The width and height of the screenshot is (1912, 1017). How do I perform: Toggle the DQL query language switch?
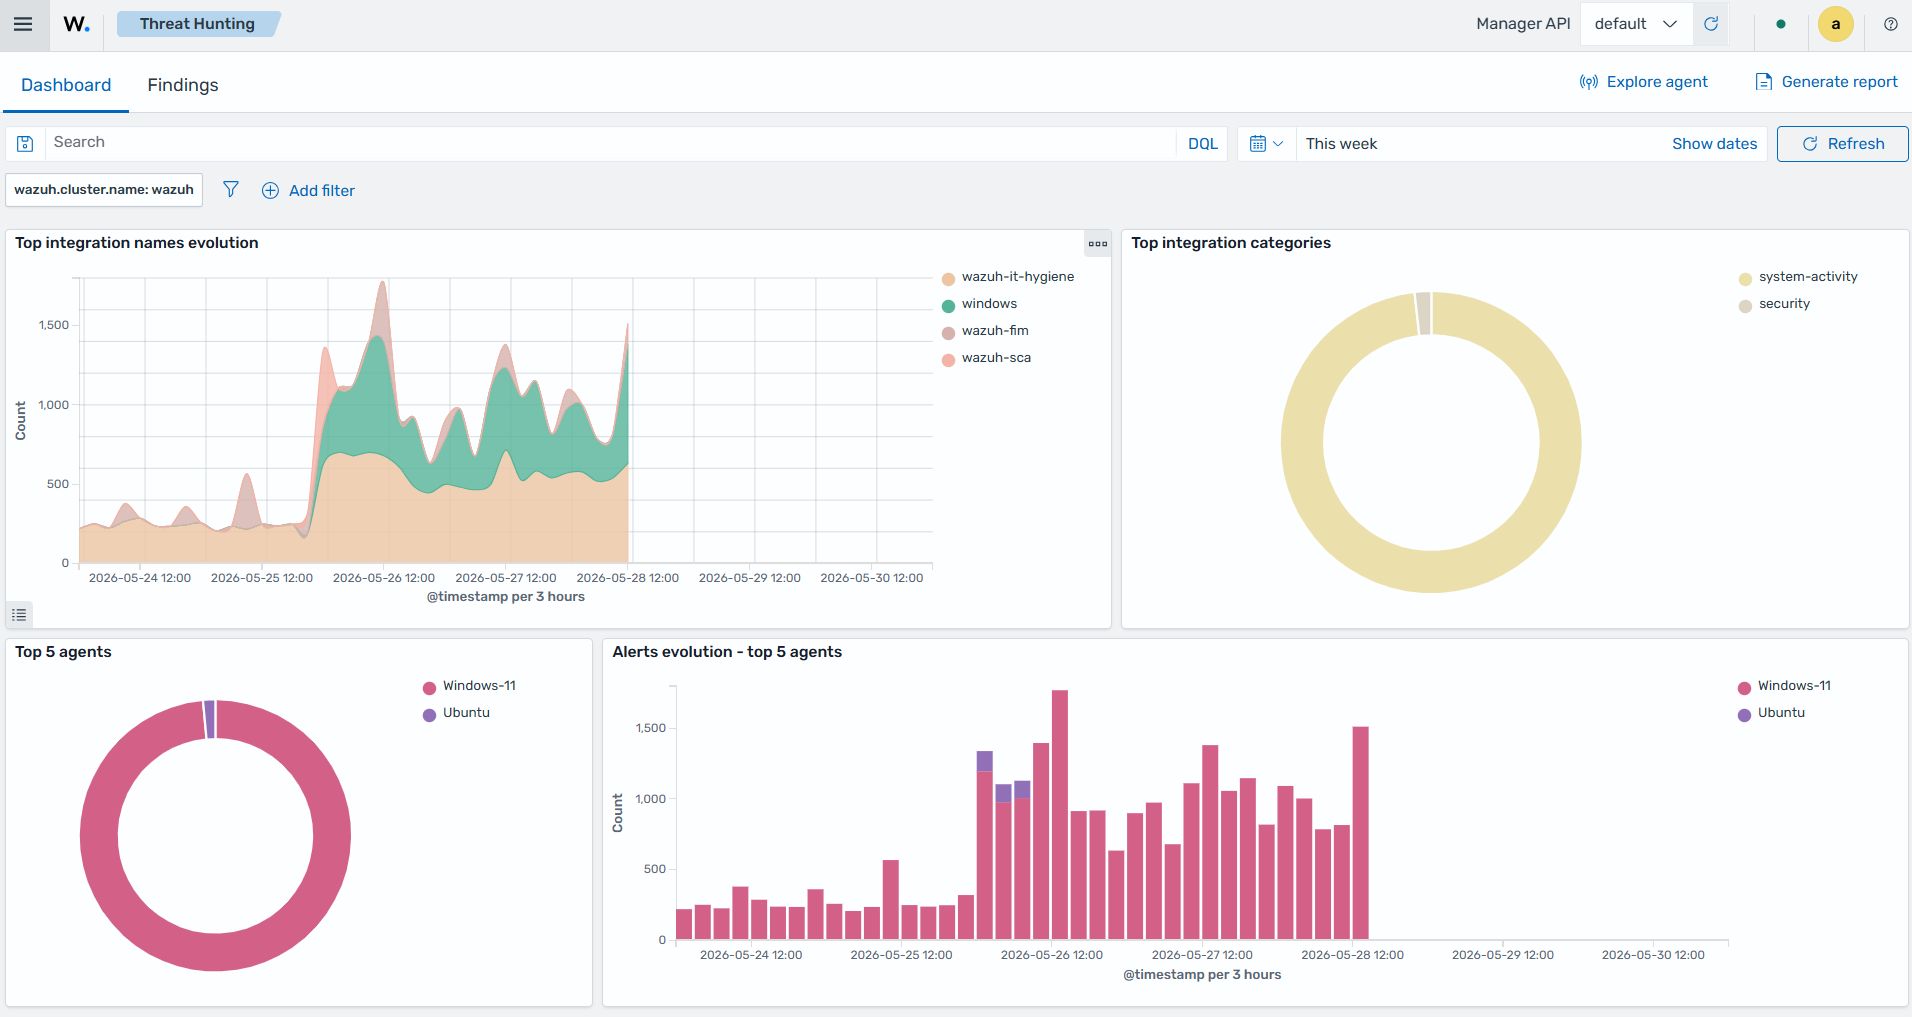[1203, 144]
